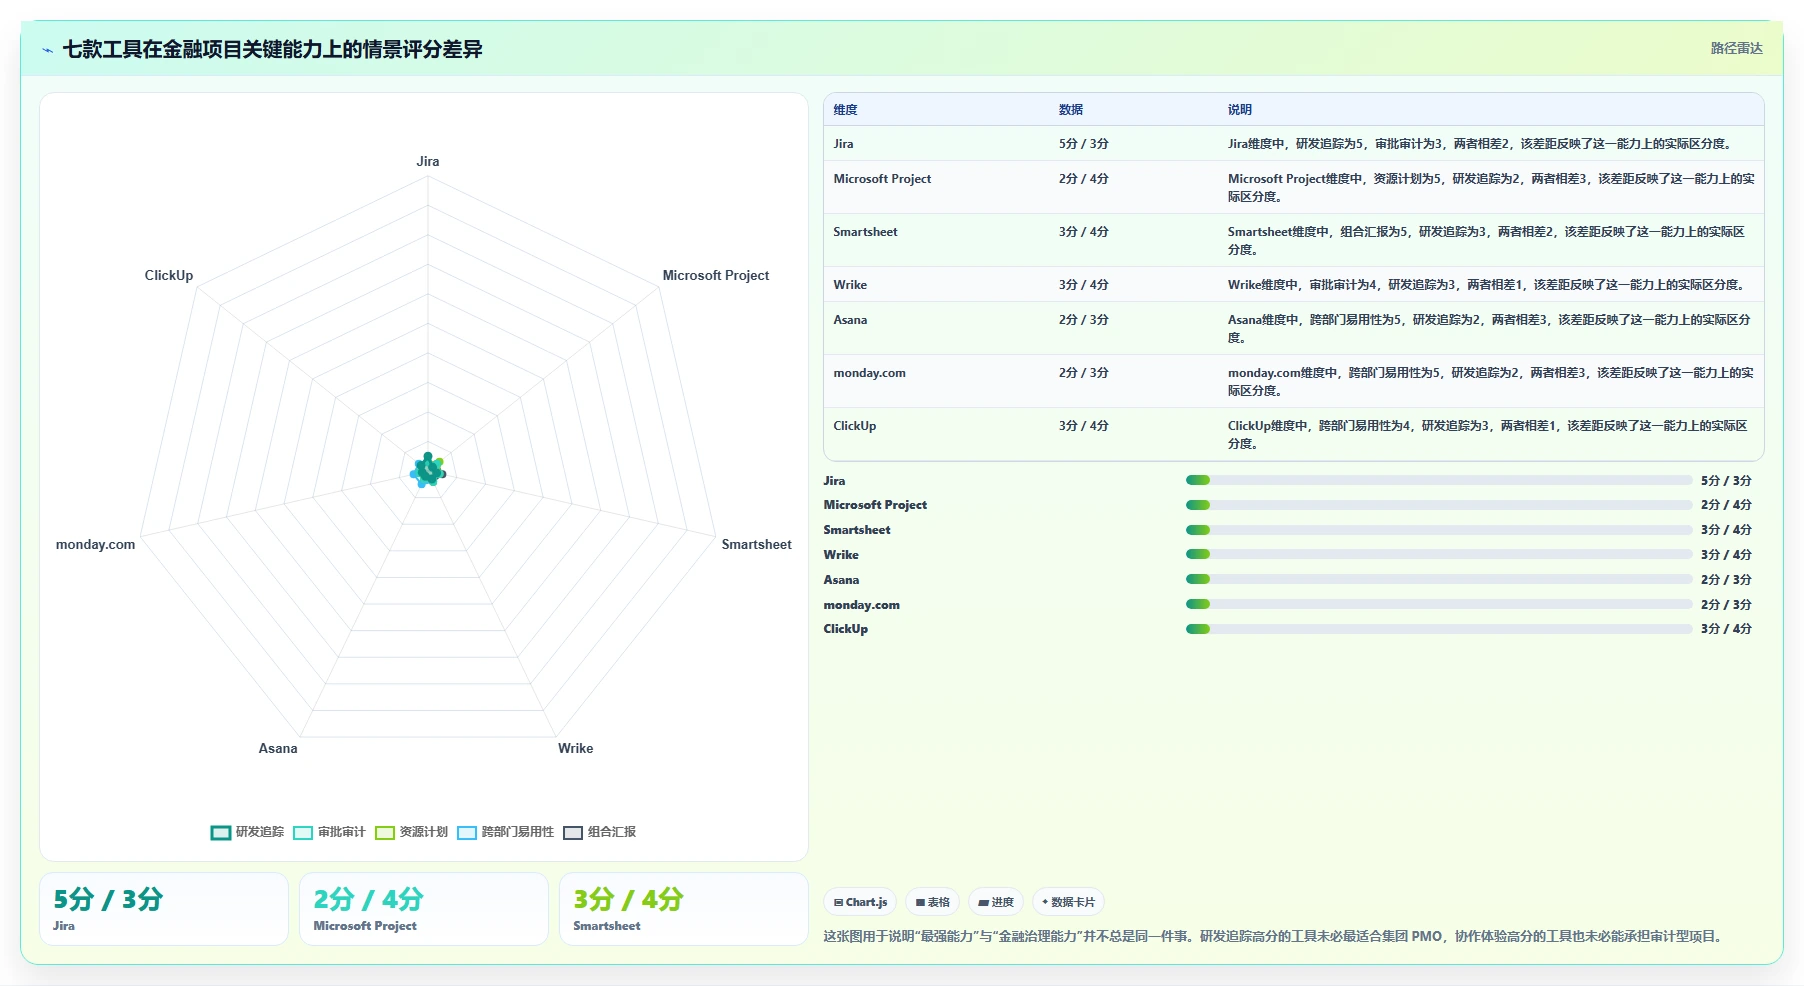Click the Wrike progress bar
Viewport: 1804px width, 986px height.
coord(1438,554)
